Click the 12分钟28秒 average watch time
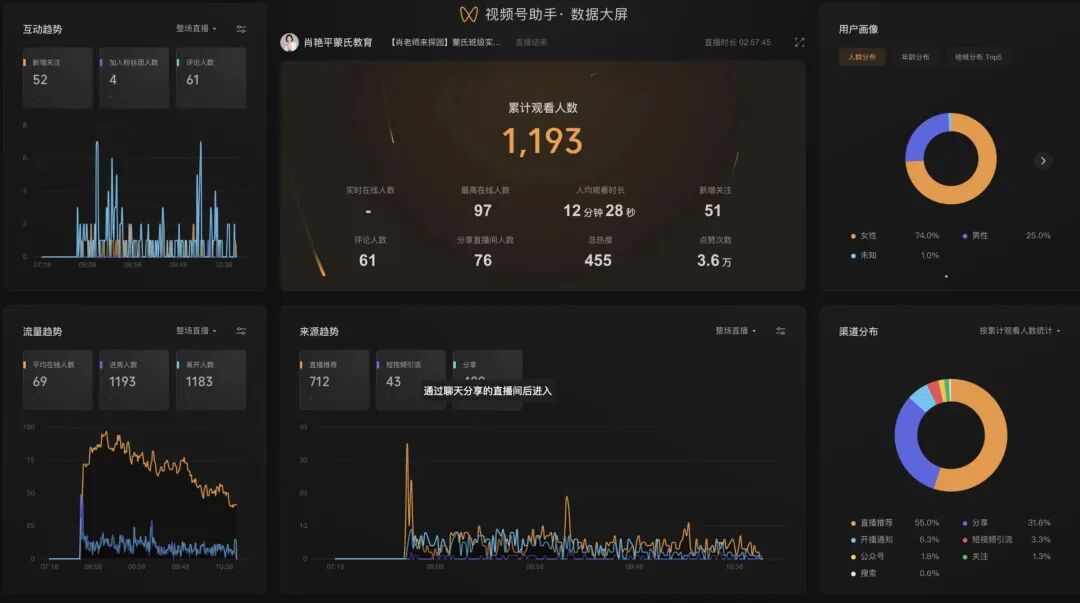The image size is (1080, 603). point(599,211)
